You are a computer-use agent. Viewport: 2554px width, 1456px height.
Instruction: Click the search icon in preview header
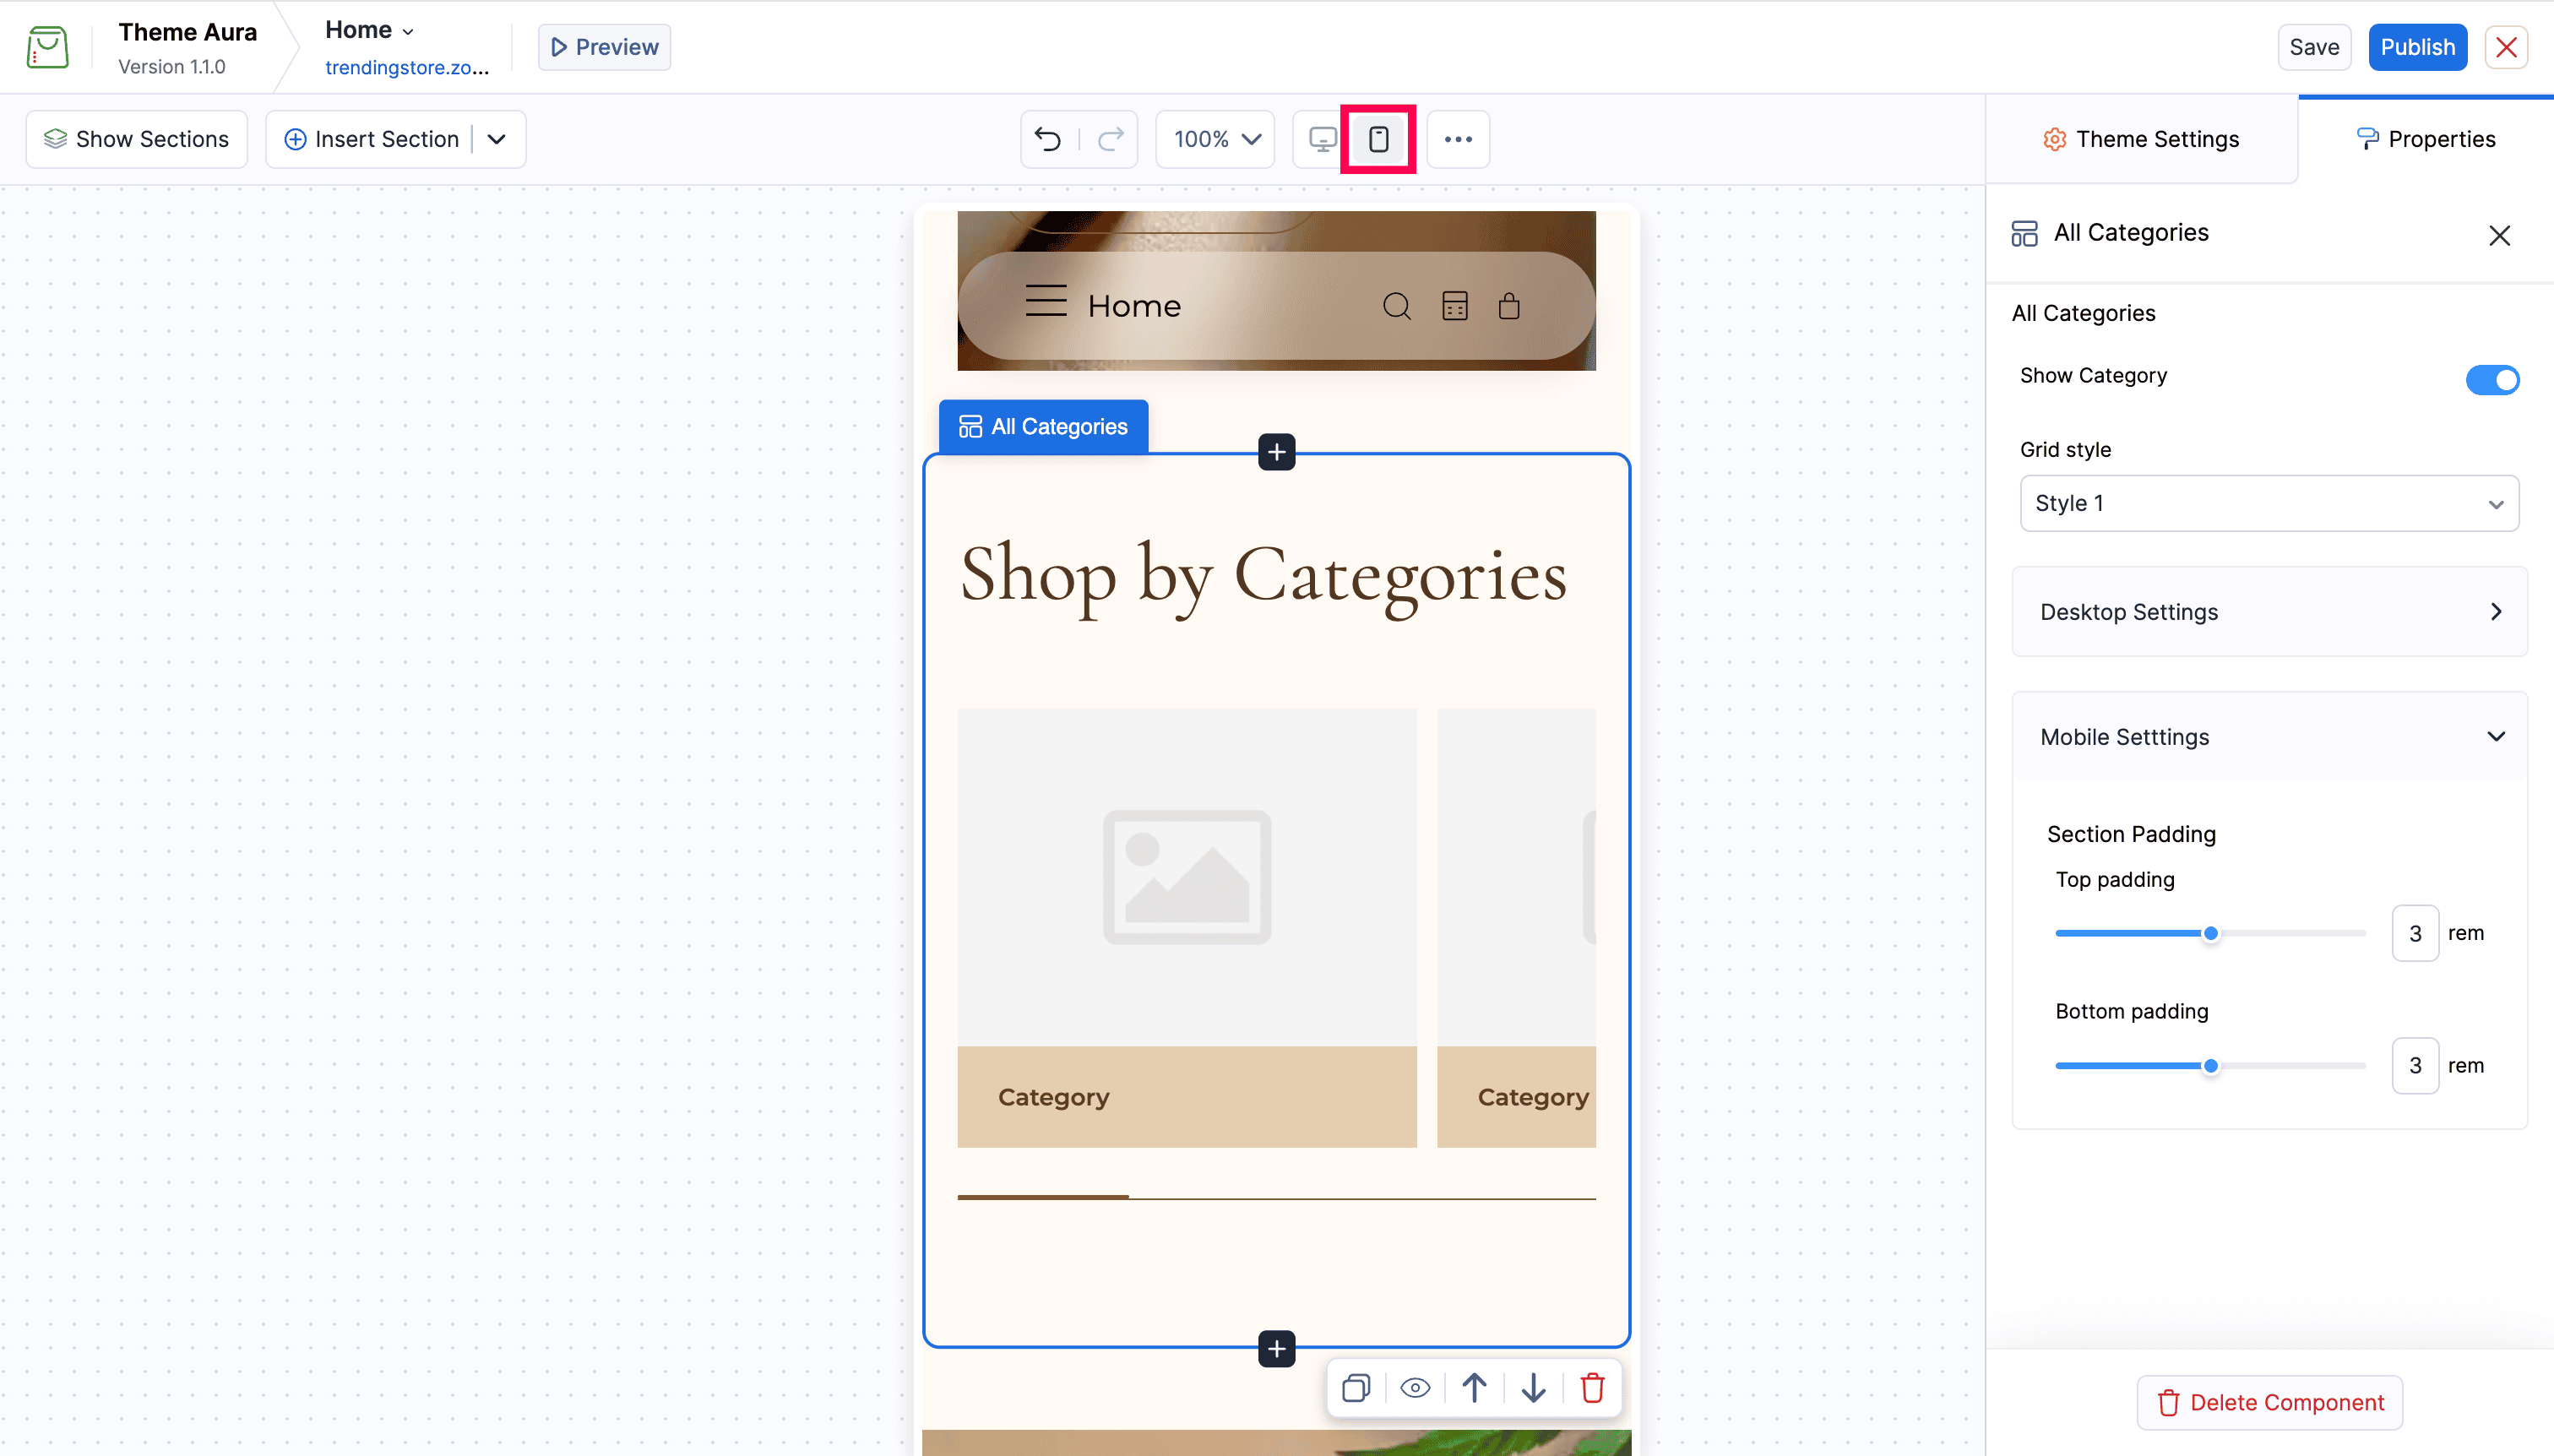click(1397, 306)
